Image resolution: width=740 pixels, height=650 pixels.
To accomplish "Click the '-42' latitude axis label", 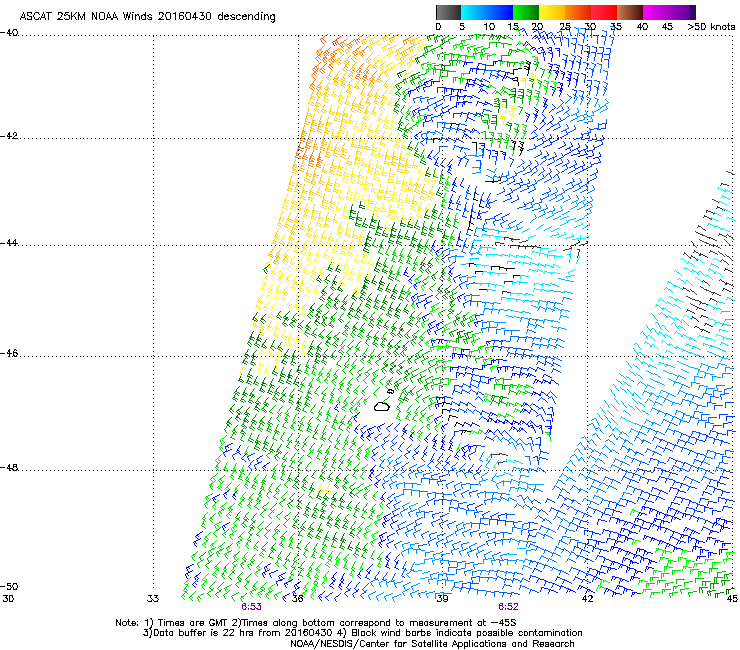I will (9, 136).
